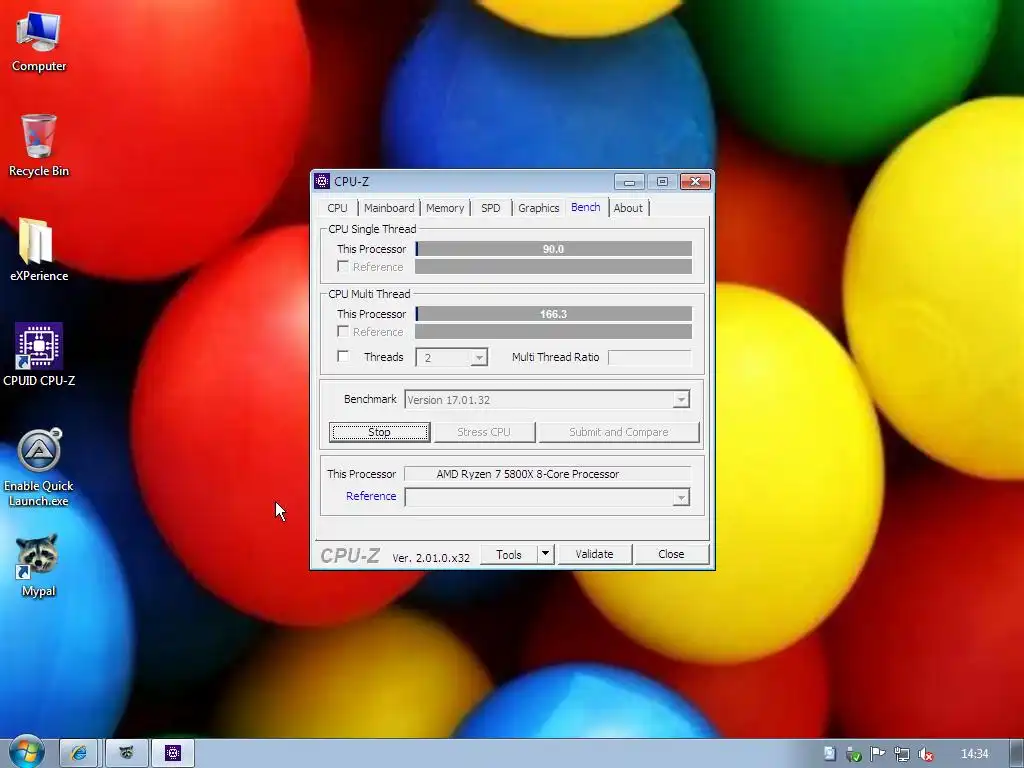1024x768 pixels.
Task: Click the CPU-Z title bar icon
Action: tap(322, 181)
